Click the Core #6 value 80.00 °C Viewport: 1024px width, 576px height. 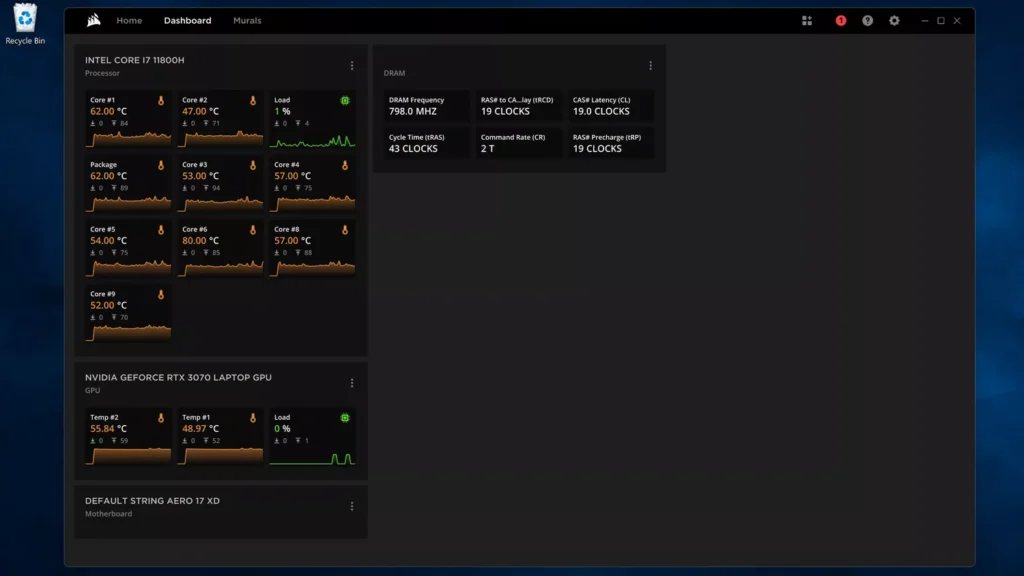200,241
